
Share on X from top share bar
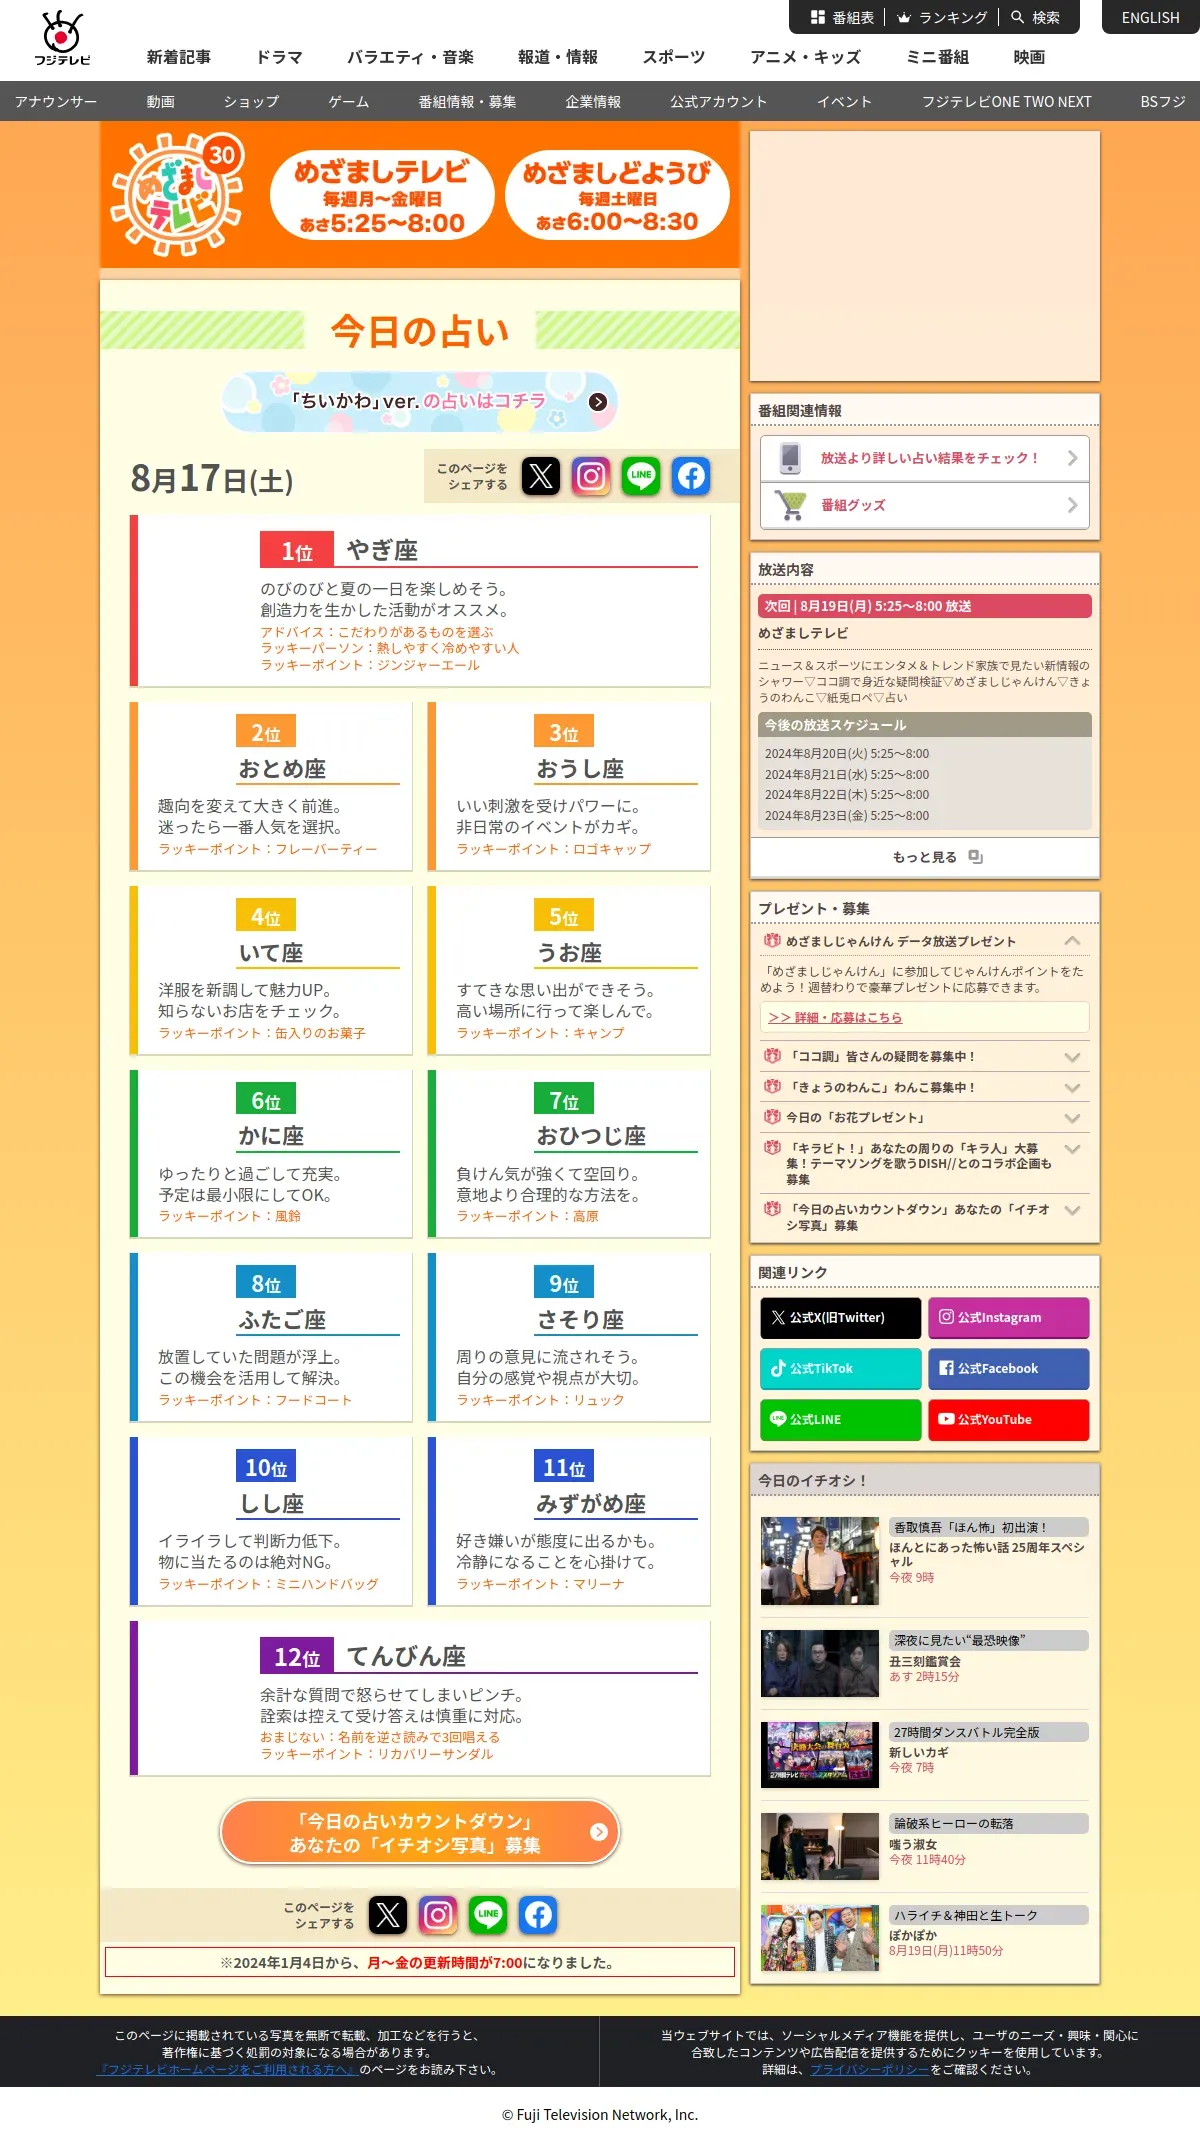click(x=541, y=476)
